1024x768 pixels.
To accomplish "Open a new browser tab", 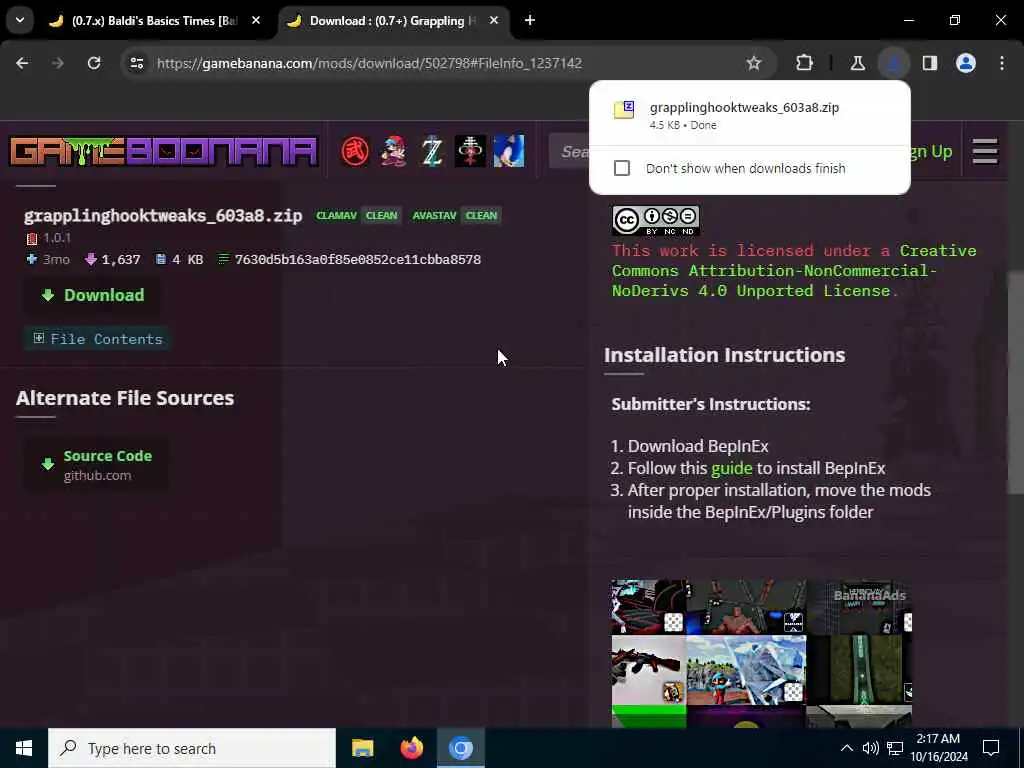I will [530, 20].
